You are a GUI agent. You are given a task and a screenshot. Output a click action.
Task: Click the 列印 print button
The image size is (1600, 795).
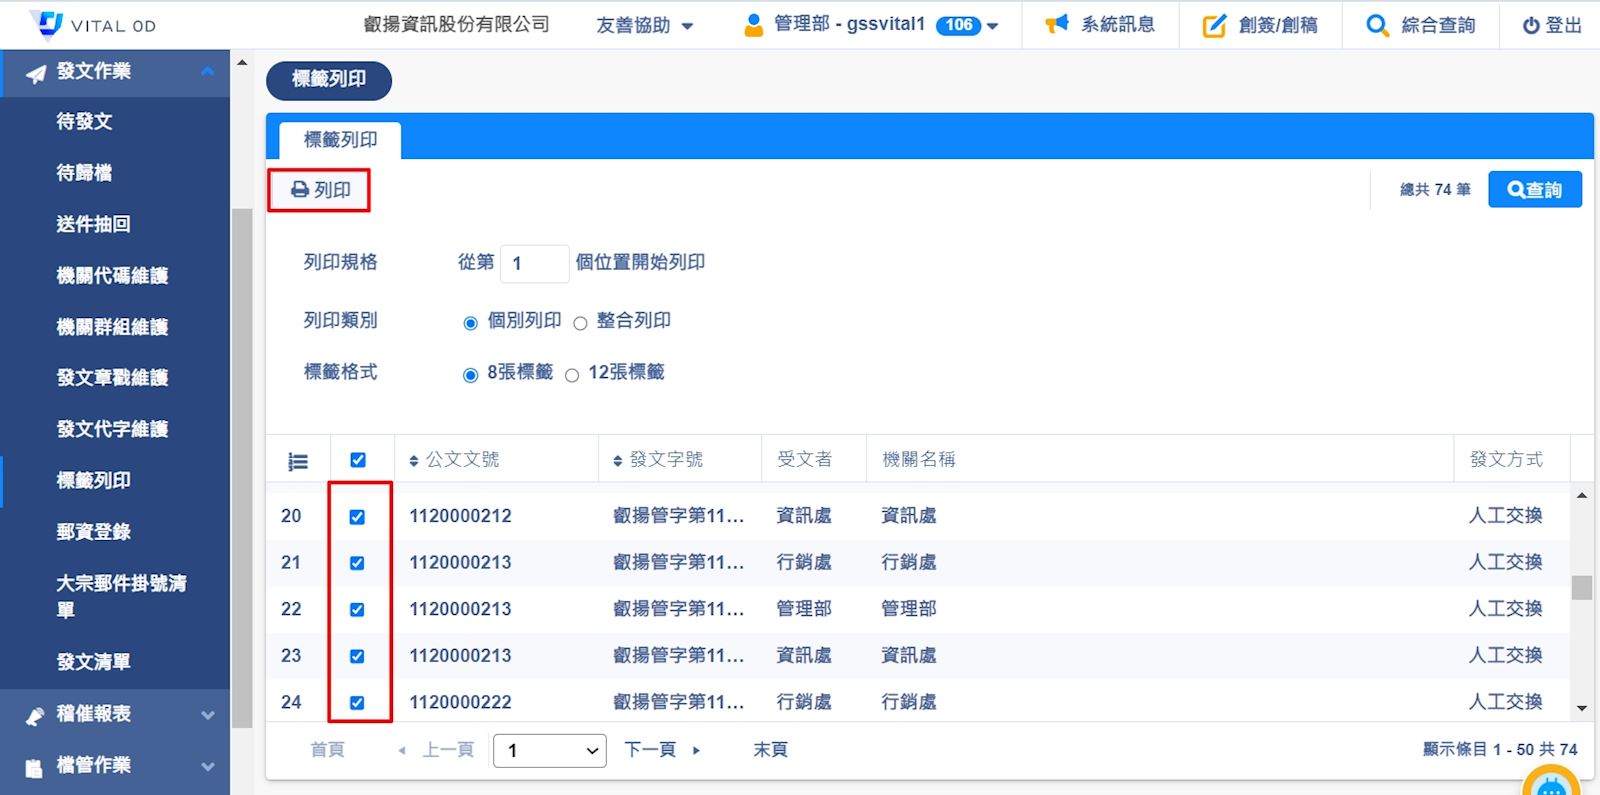320,190
